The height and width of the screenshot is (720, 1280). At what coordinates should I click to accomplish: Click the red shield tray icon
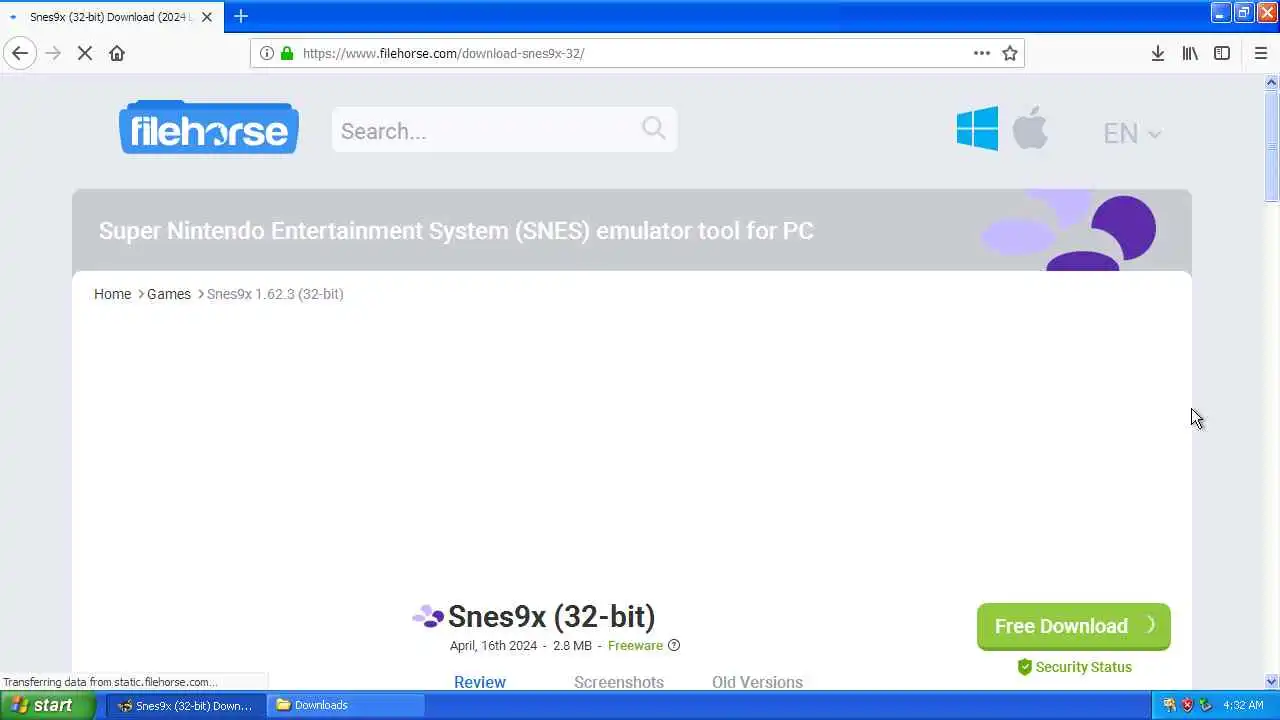click(1187, 705)
